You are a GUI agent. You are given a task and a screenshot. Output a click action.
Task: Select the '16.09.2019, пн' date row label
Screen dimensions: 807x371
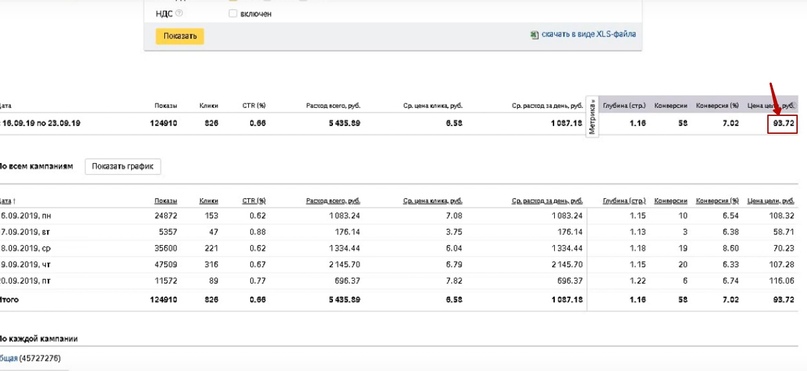pos(25,216)
